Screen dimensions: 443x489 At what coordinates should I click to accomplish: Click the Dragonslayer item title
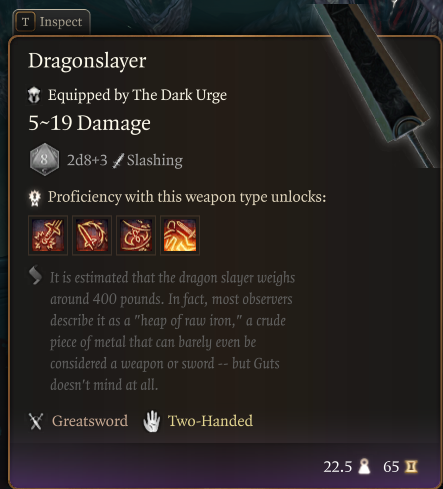click(x=87, y=61)
